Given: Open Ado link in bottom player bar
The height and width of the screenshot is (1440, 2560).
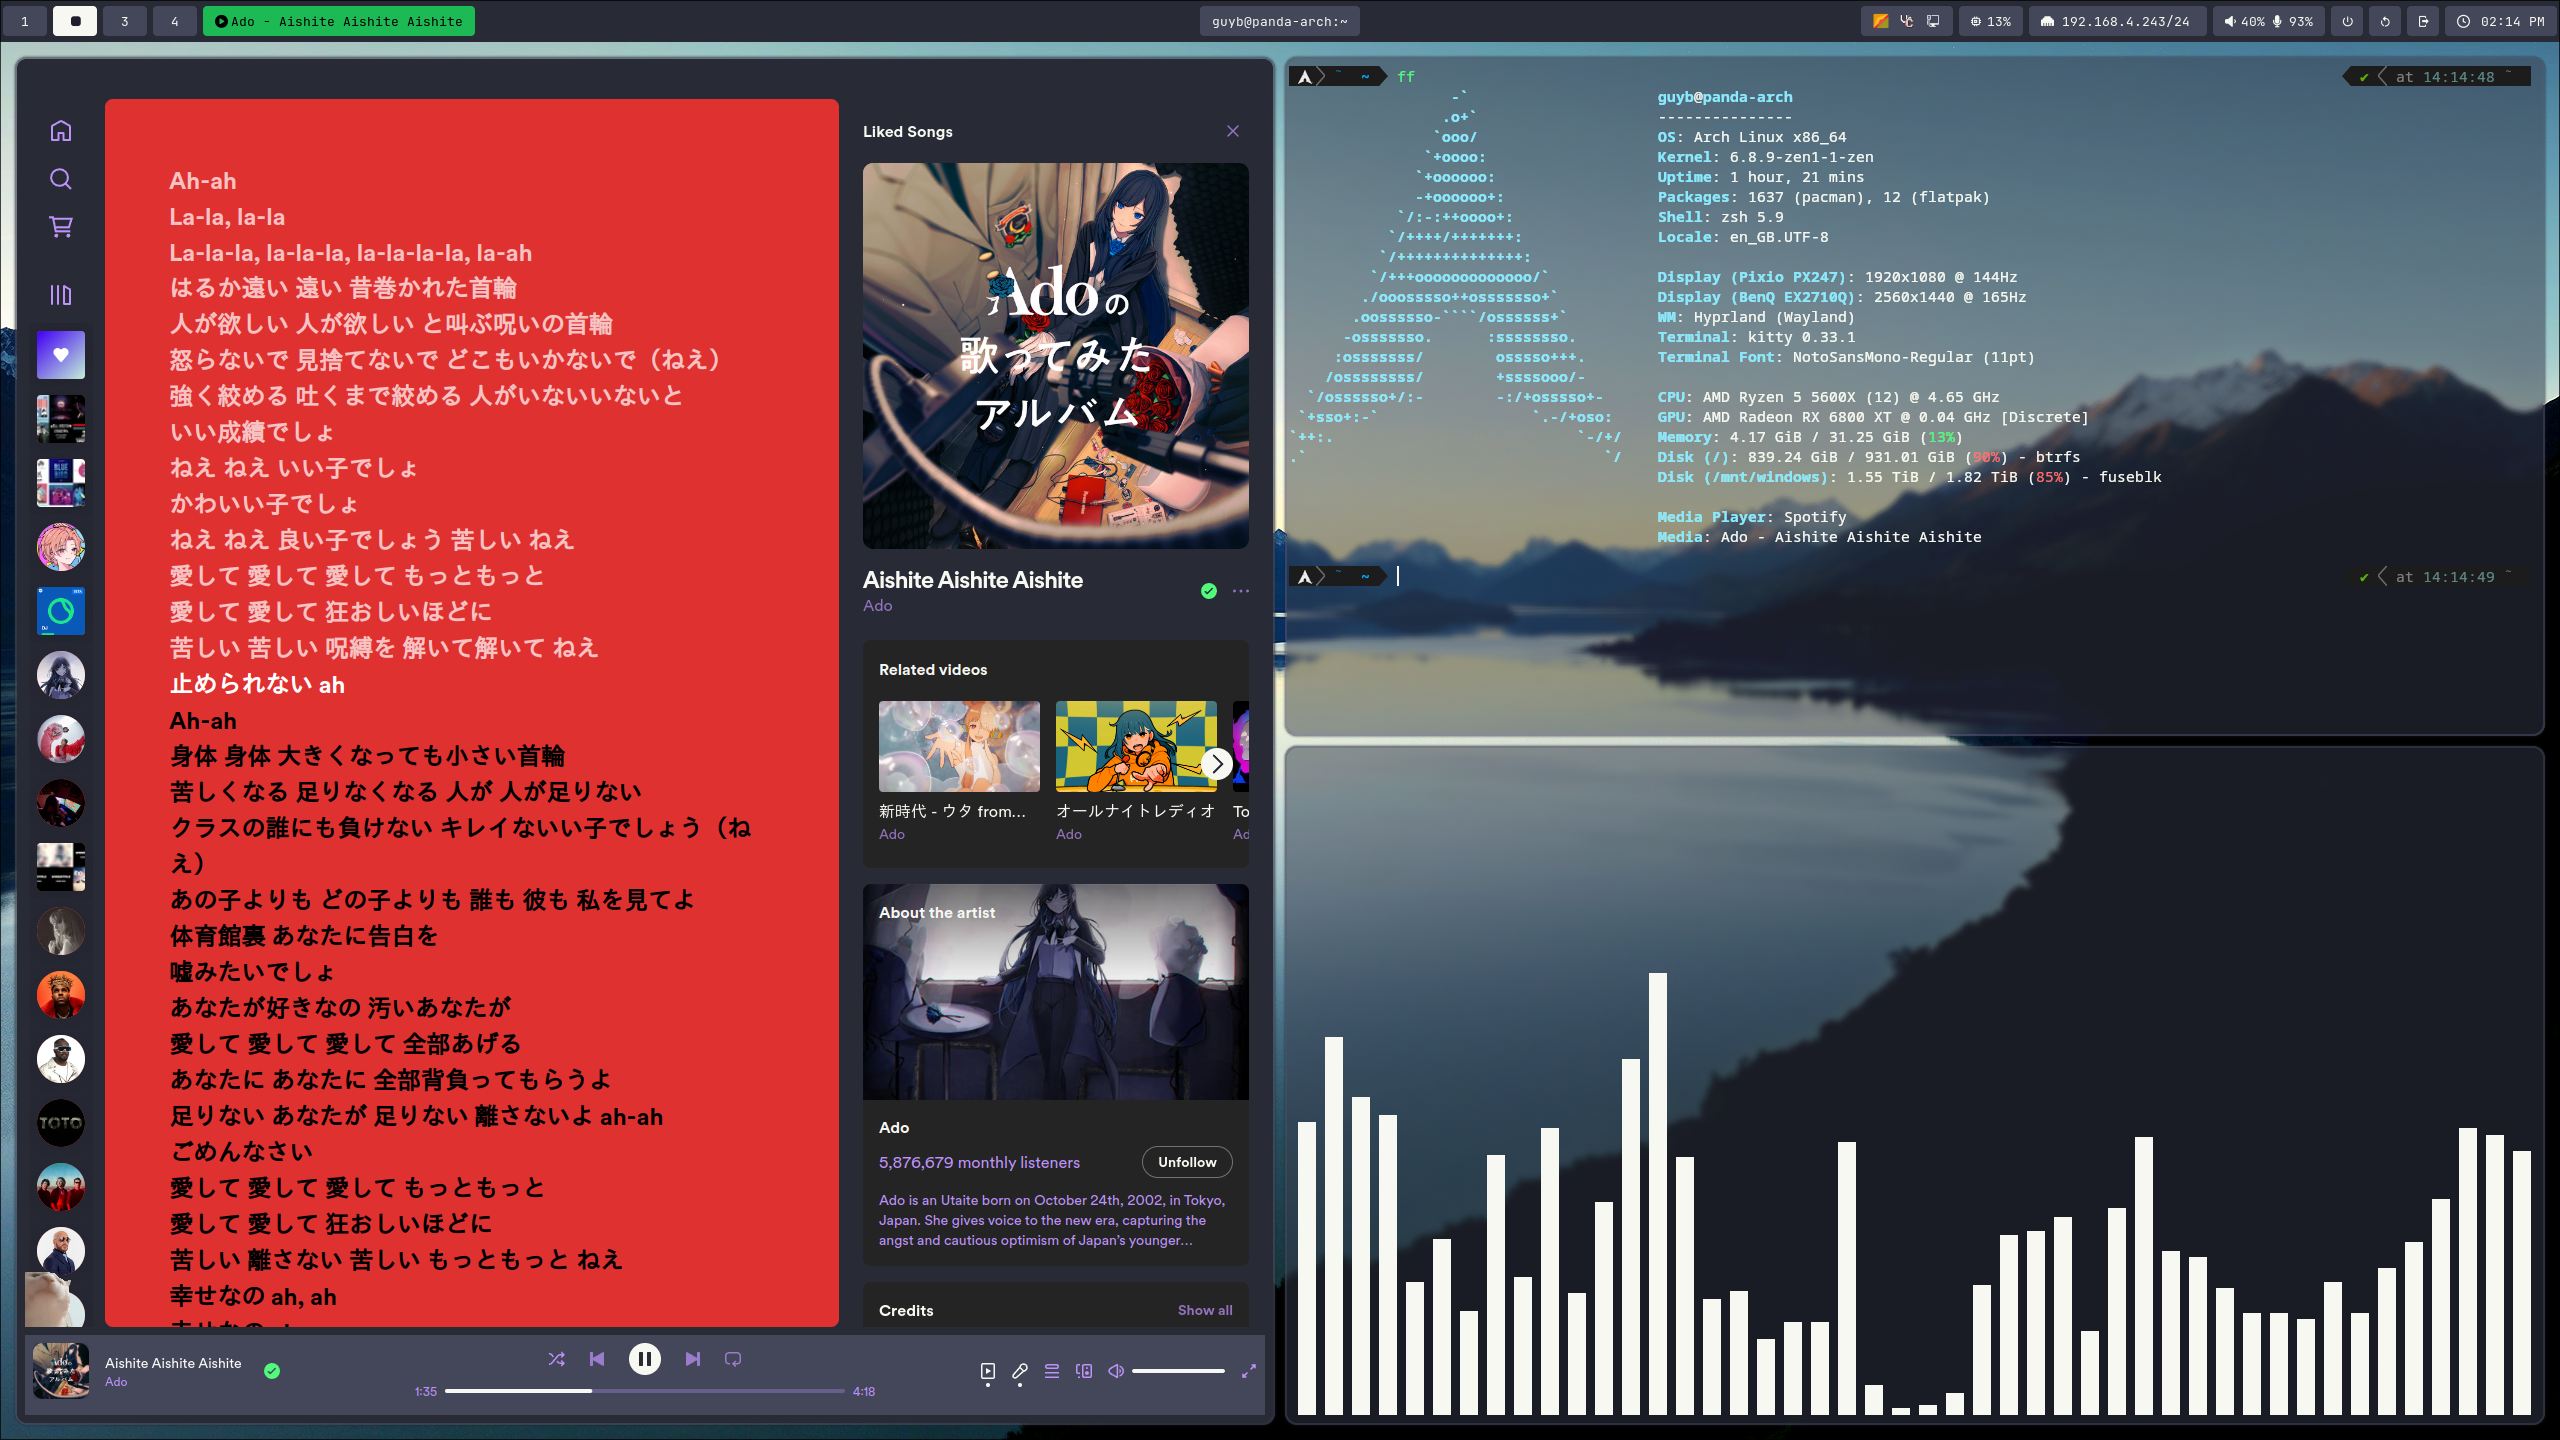Looking at the screenshot, I should pyautogui.click(x=116, y=1382).
